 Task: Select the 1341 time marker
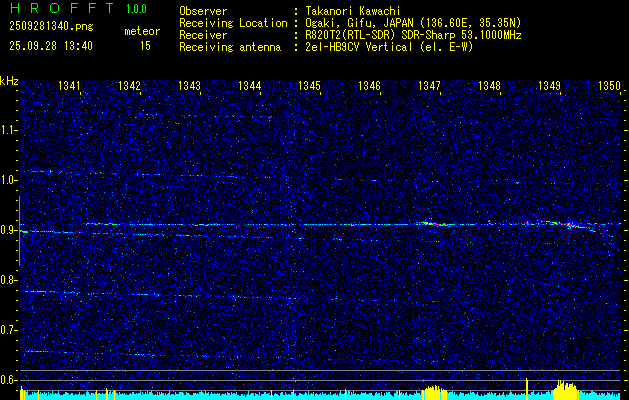coord(70,87)
